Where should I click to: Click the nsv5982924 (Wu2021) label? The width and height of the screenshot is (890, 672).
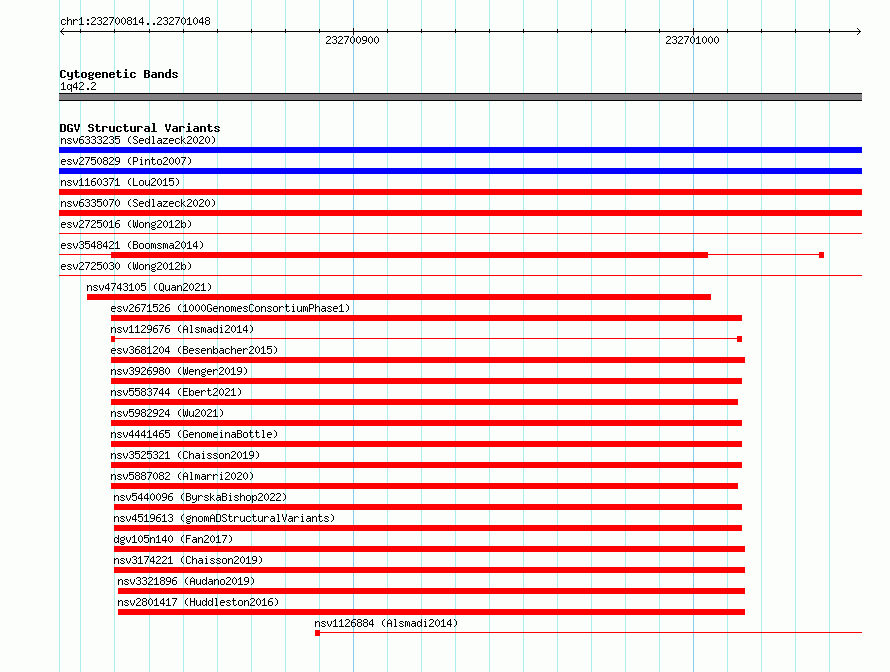tap(167, 413)
